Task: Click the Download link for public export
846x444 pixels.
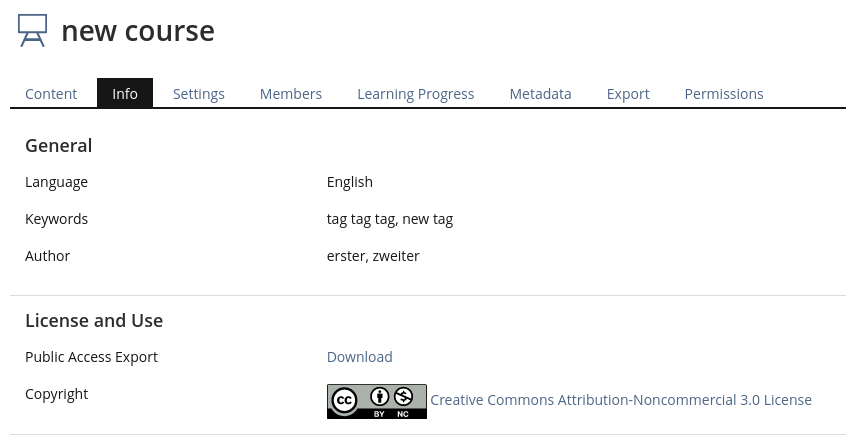Action: (360, 357)
